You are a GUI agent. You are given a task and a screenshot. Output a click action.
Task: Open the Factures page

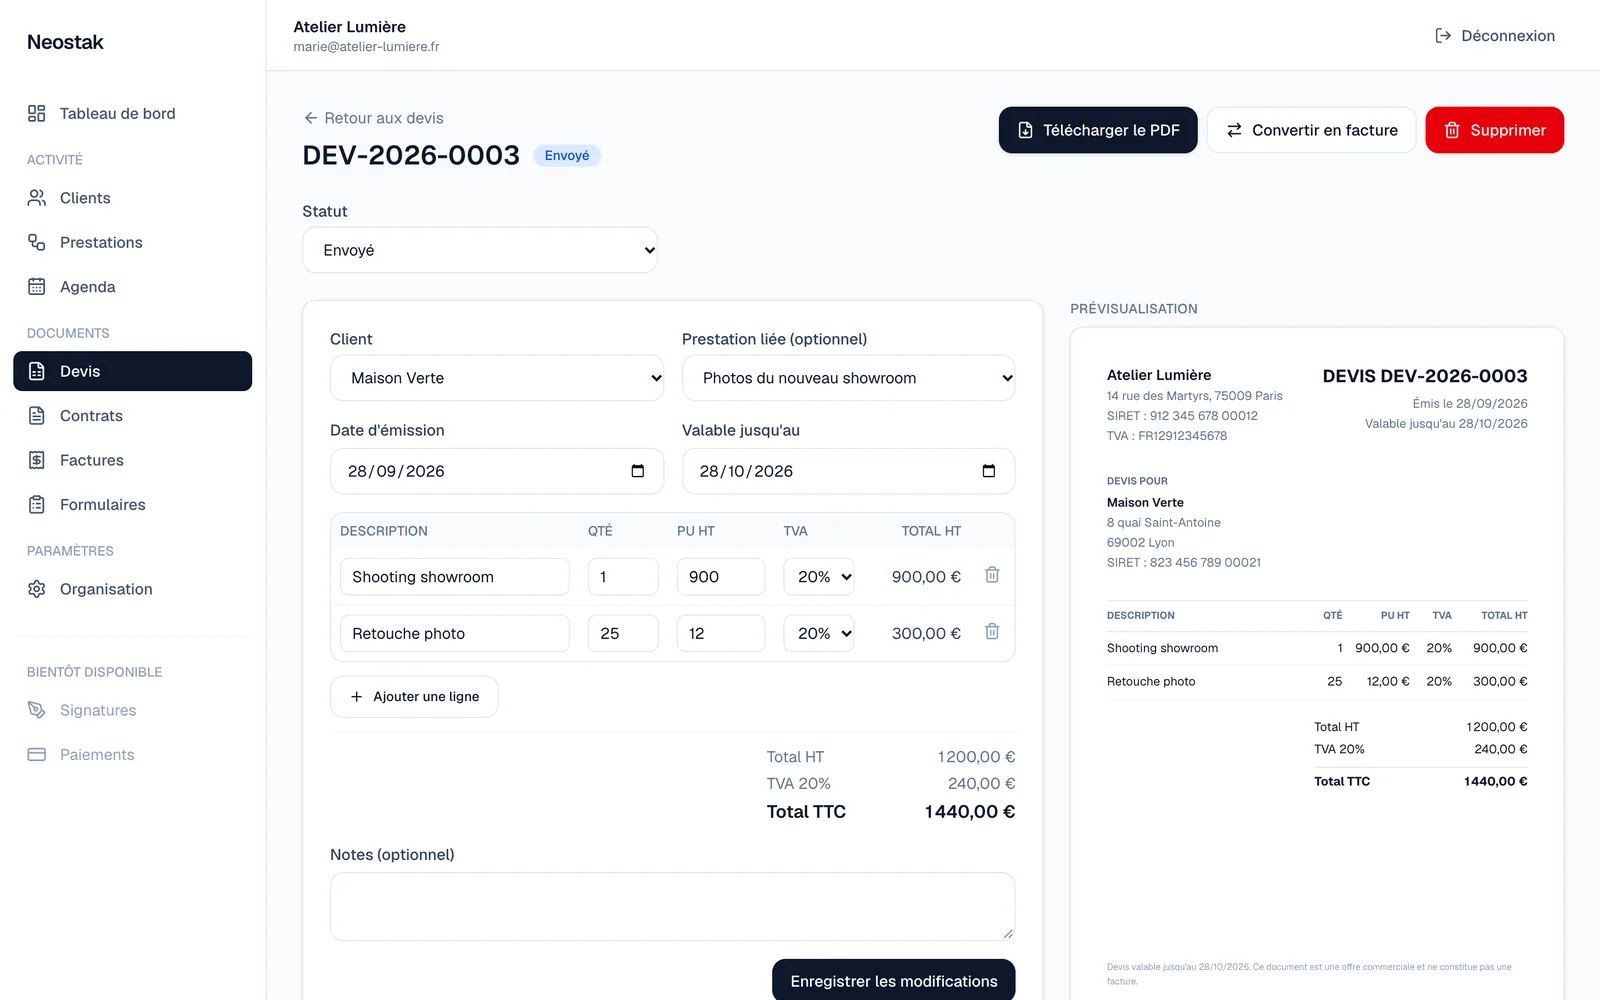point(132,460)
